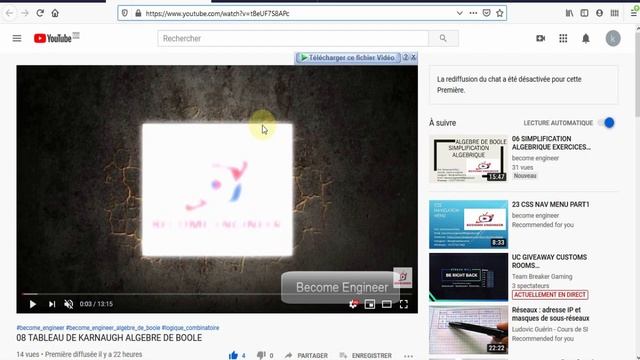Open the more actions ellipsis below the video
Viewport: 640px width, 360px height.
[x=408, y=356]
